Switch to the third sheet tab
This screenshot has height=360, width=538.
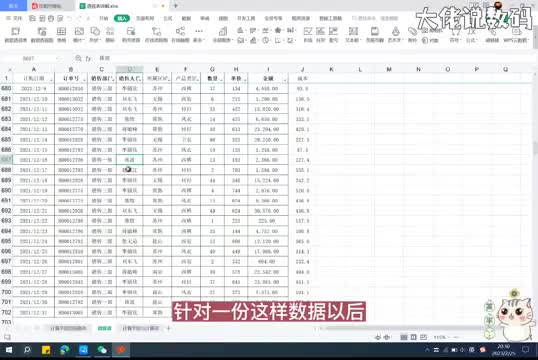[141, 328]
